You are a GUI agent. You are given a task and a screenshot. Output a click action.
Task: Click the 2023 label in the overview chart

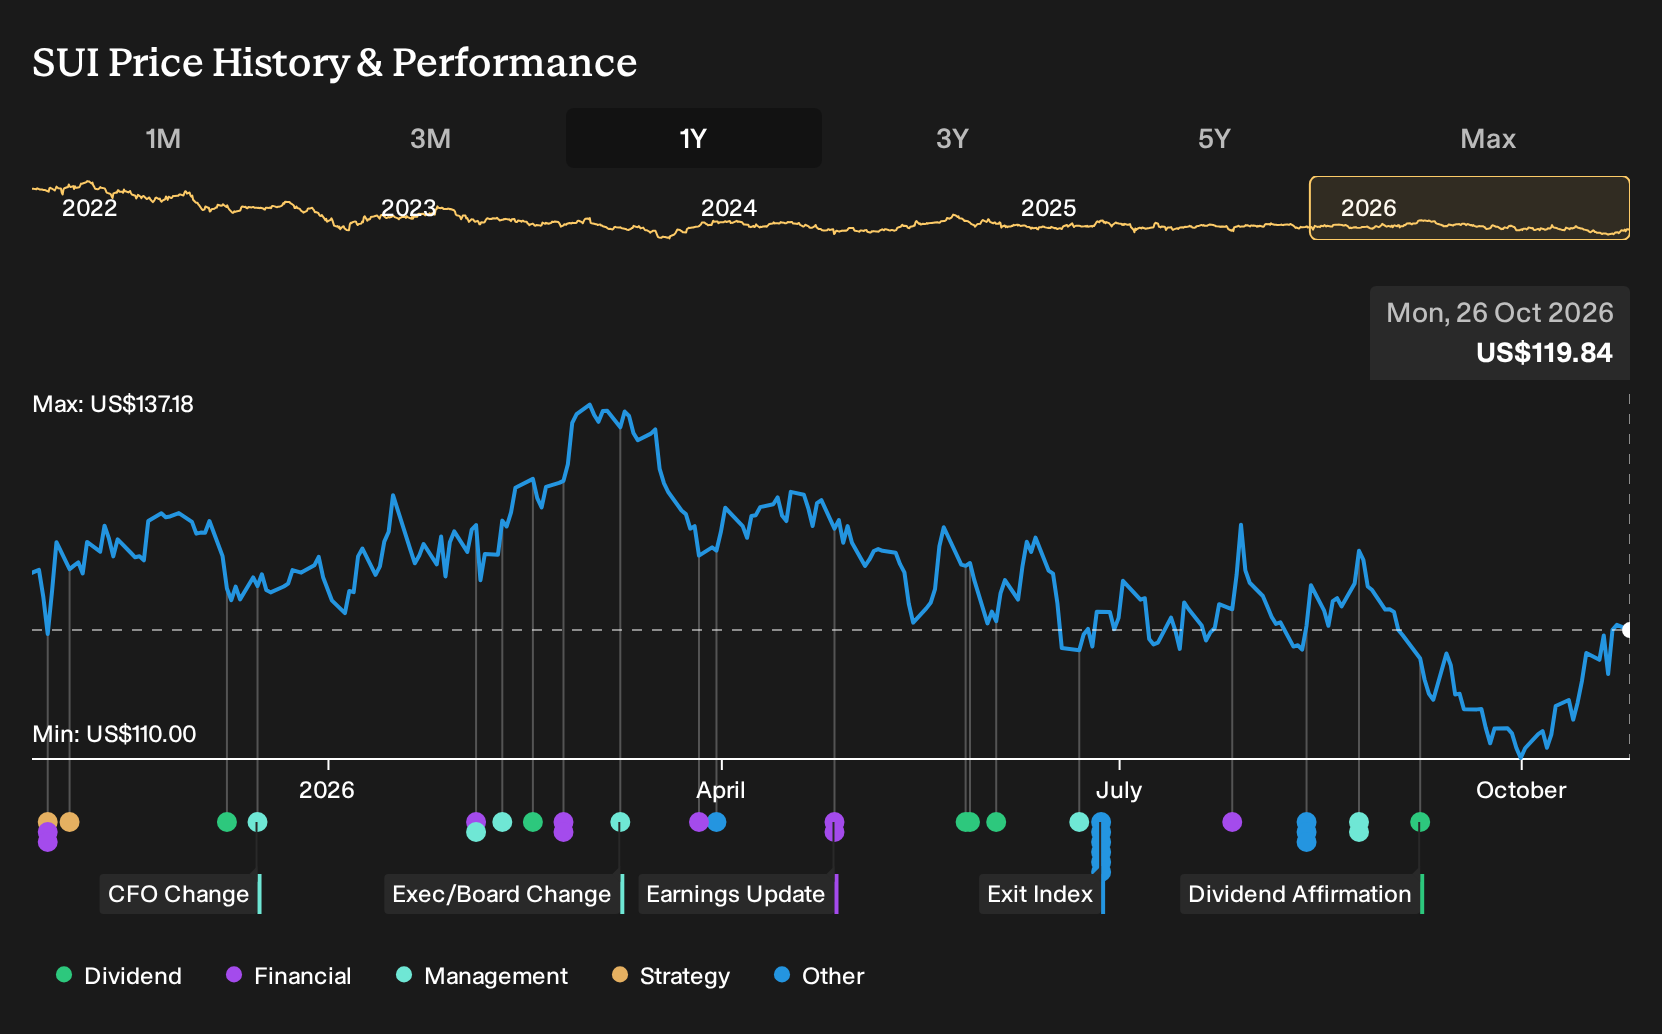[409, 208]
